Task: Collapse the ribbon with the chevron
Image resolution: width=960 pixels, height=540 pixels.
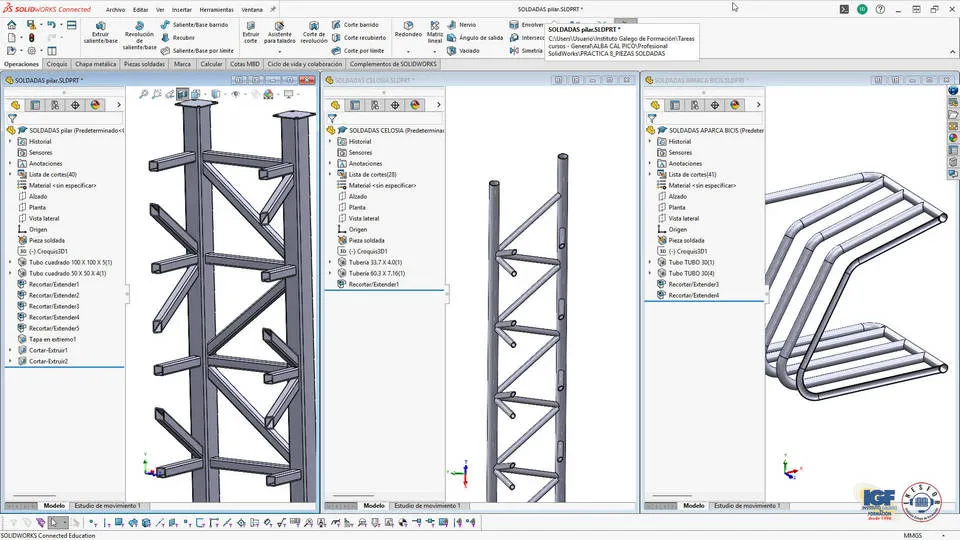Action: pos(952,51)
